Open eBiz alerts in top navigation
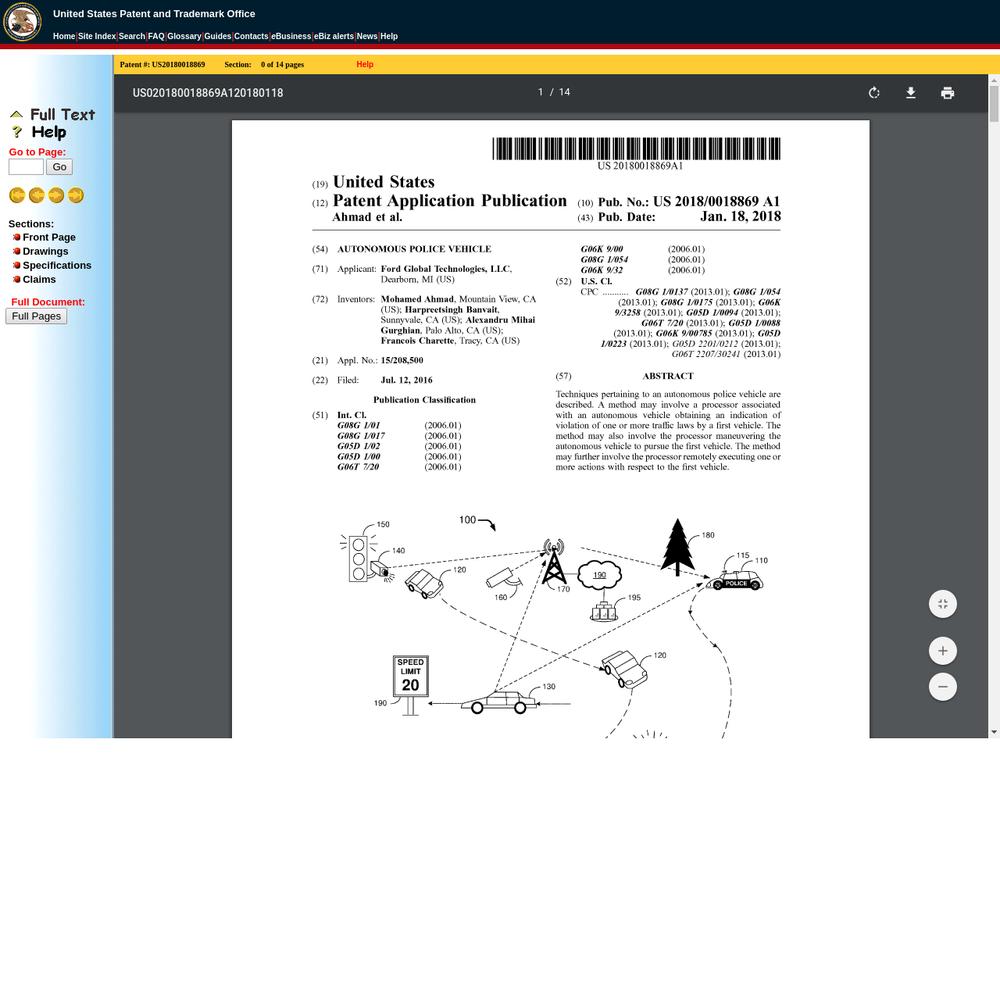The height and width of the screenshot is (1000, 1000). click(334, 36)
